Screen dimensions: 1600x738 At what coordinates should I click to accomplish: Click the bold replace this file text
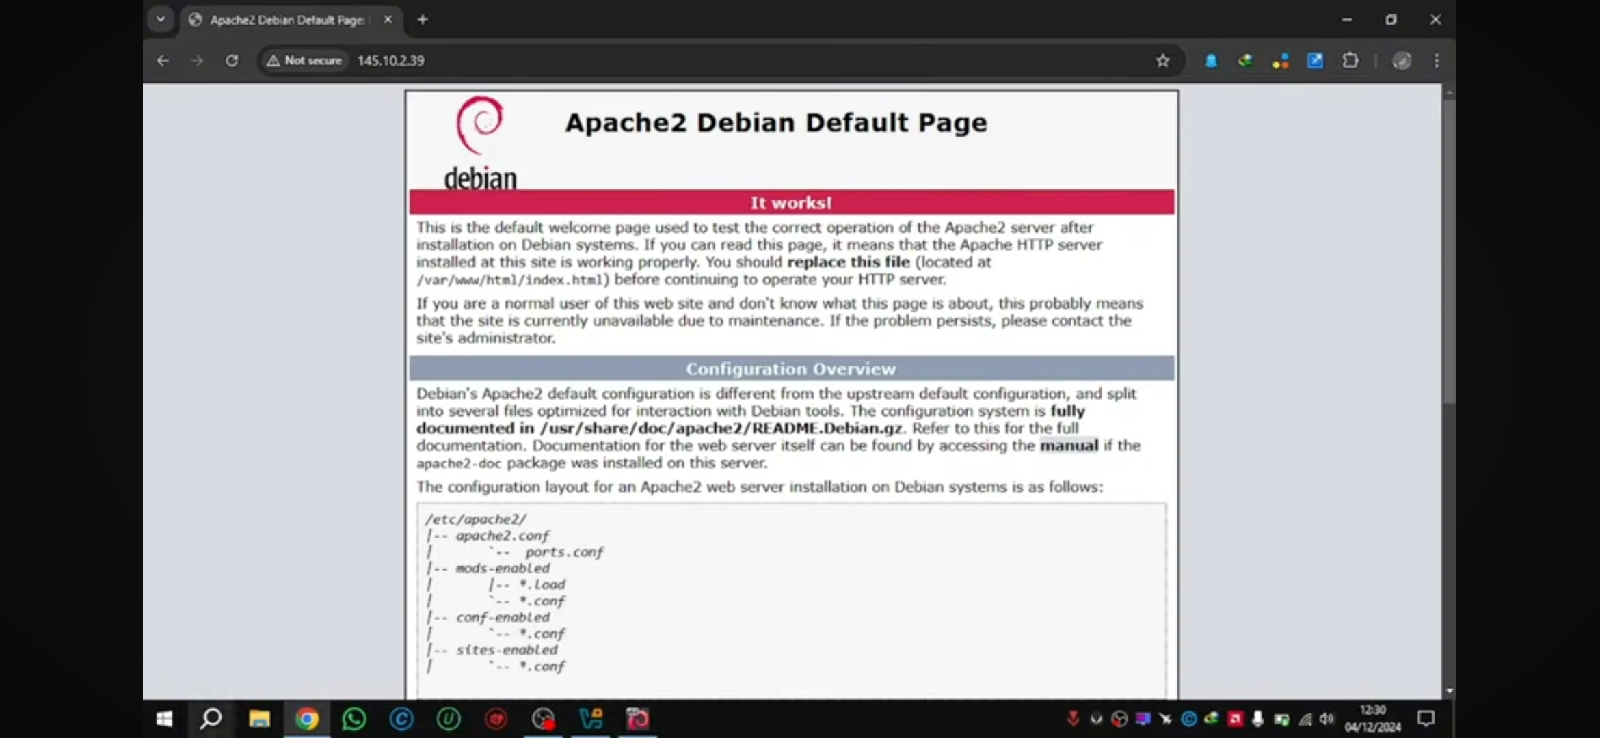point(848,262)
